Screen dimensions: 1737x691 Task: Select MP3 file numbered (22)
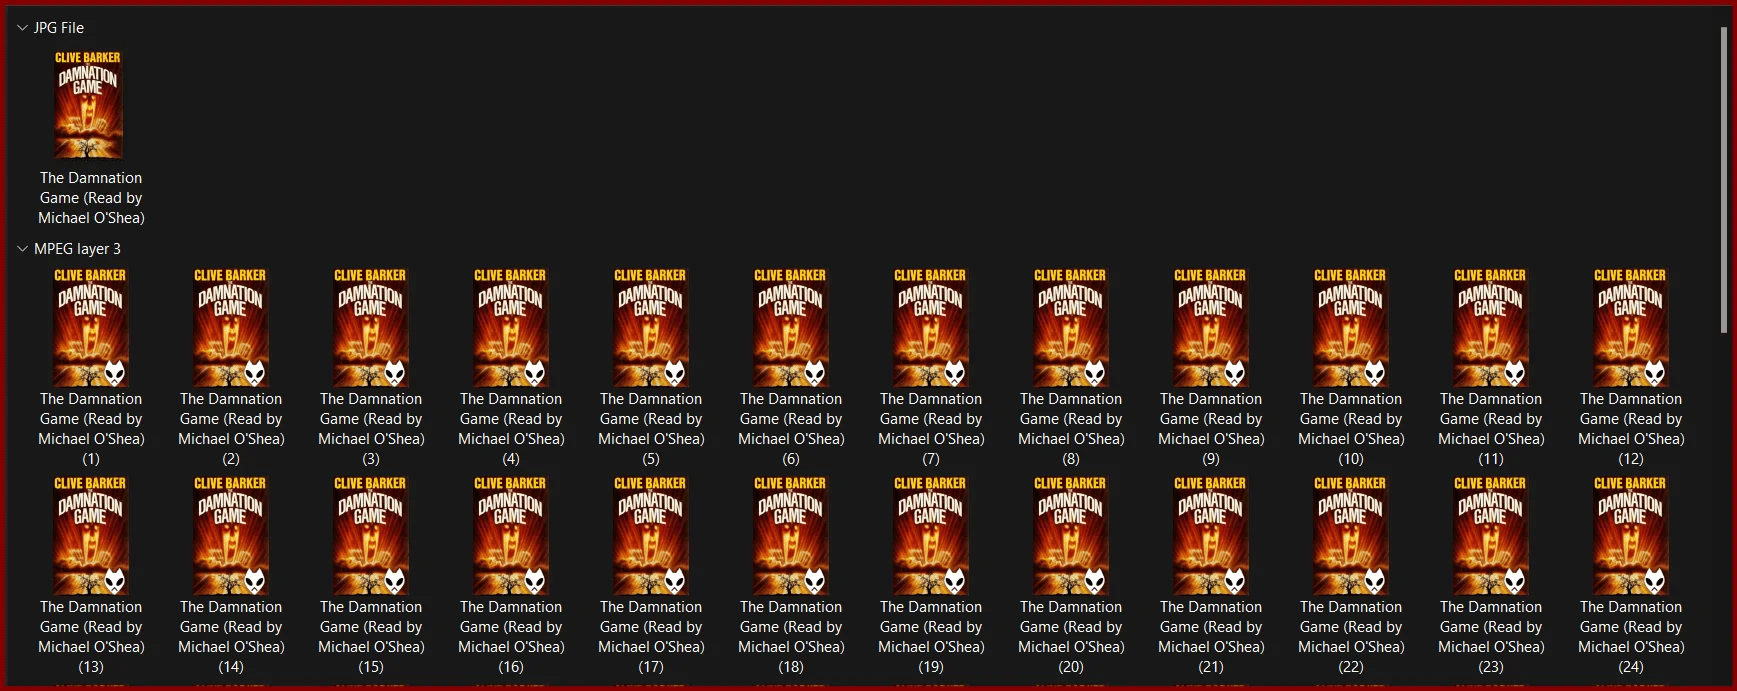tap(1351, 575)
